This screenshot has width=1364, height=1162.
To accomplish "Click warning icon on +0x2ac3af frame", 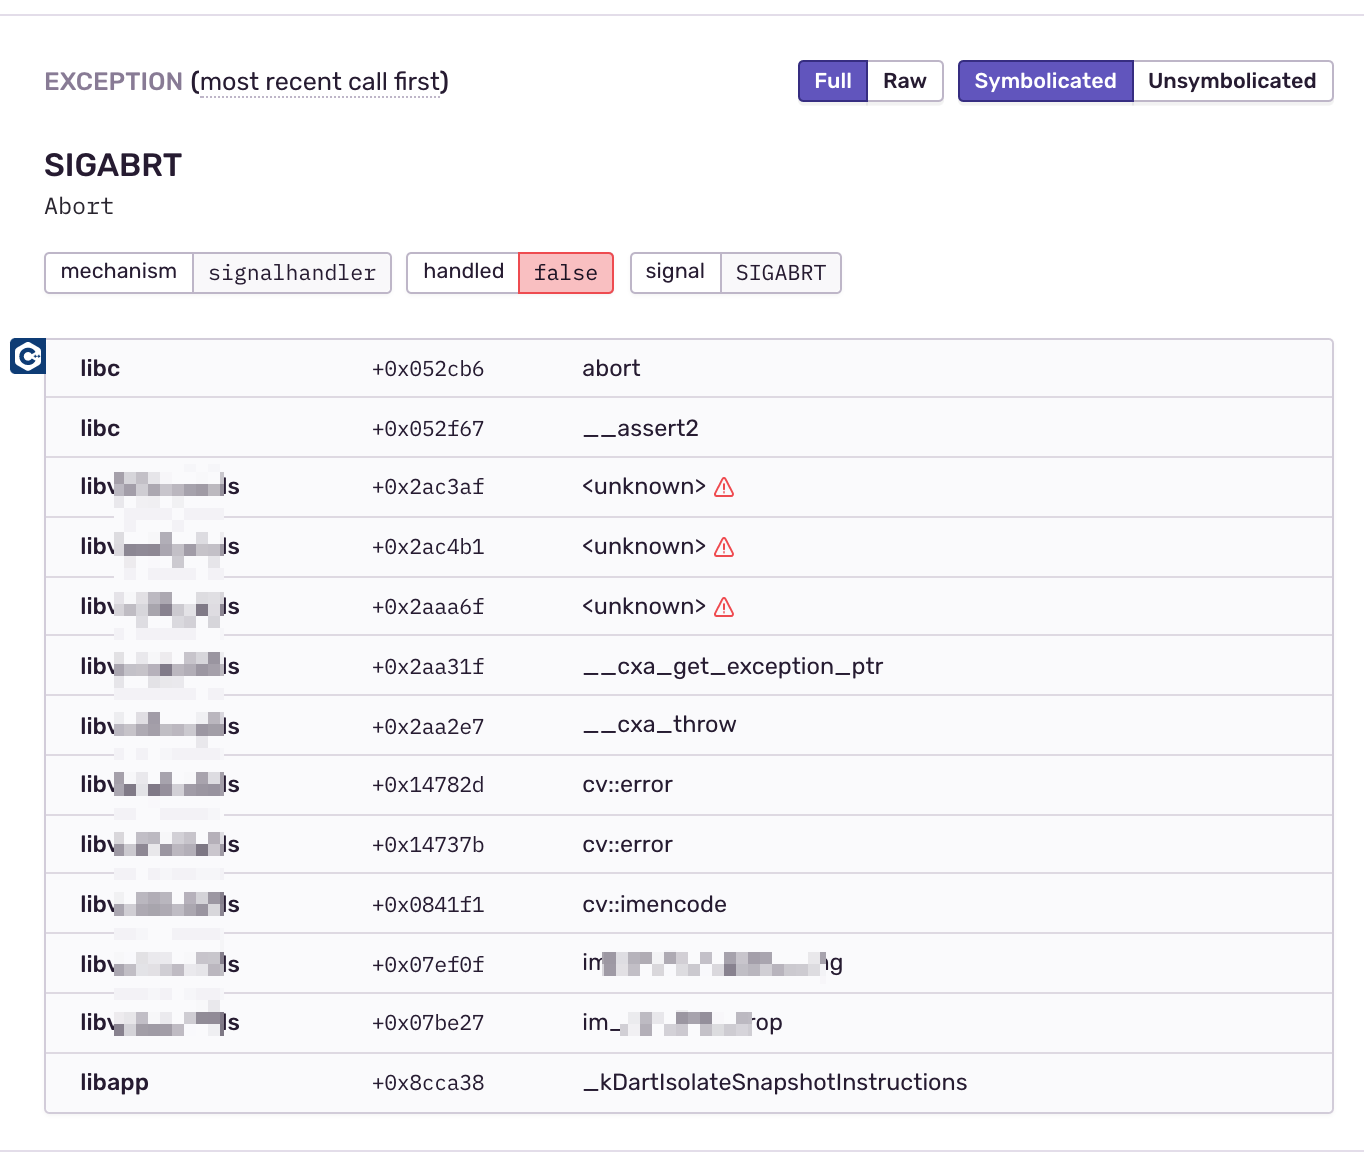I will [724, 487].
